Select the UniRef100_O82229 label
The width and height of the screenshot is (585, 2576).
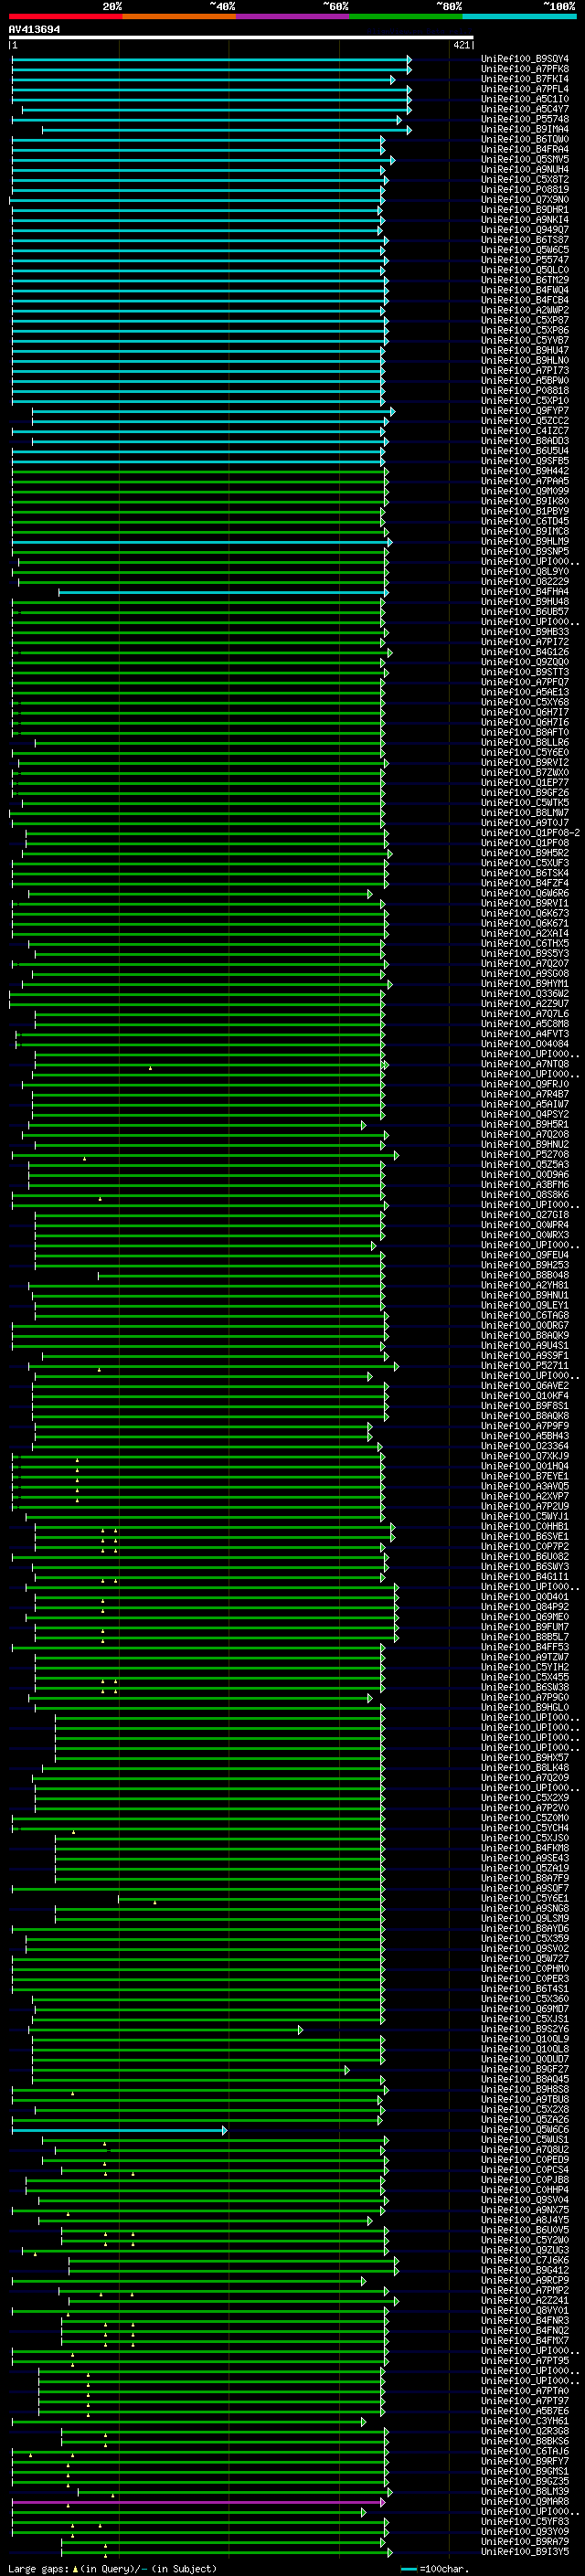(x=525, y=582)
